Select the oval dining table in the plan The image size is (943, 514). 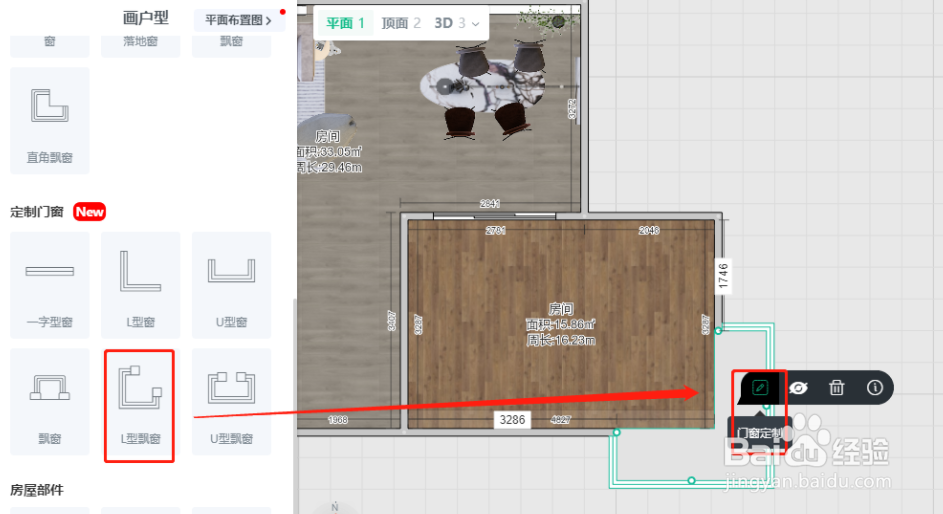pyautogui.click(x=482, y=85)
